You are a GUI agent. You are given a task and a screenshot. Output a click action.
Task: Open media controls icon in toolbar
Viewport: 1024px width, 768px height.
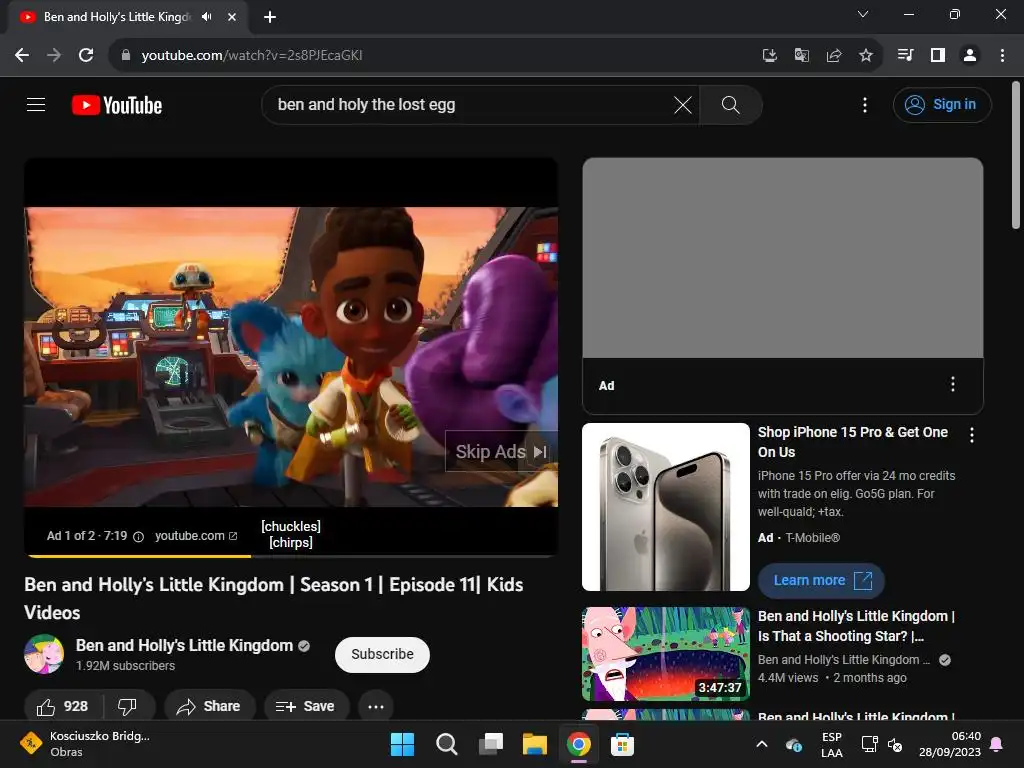click(x=905, y=56)
